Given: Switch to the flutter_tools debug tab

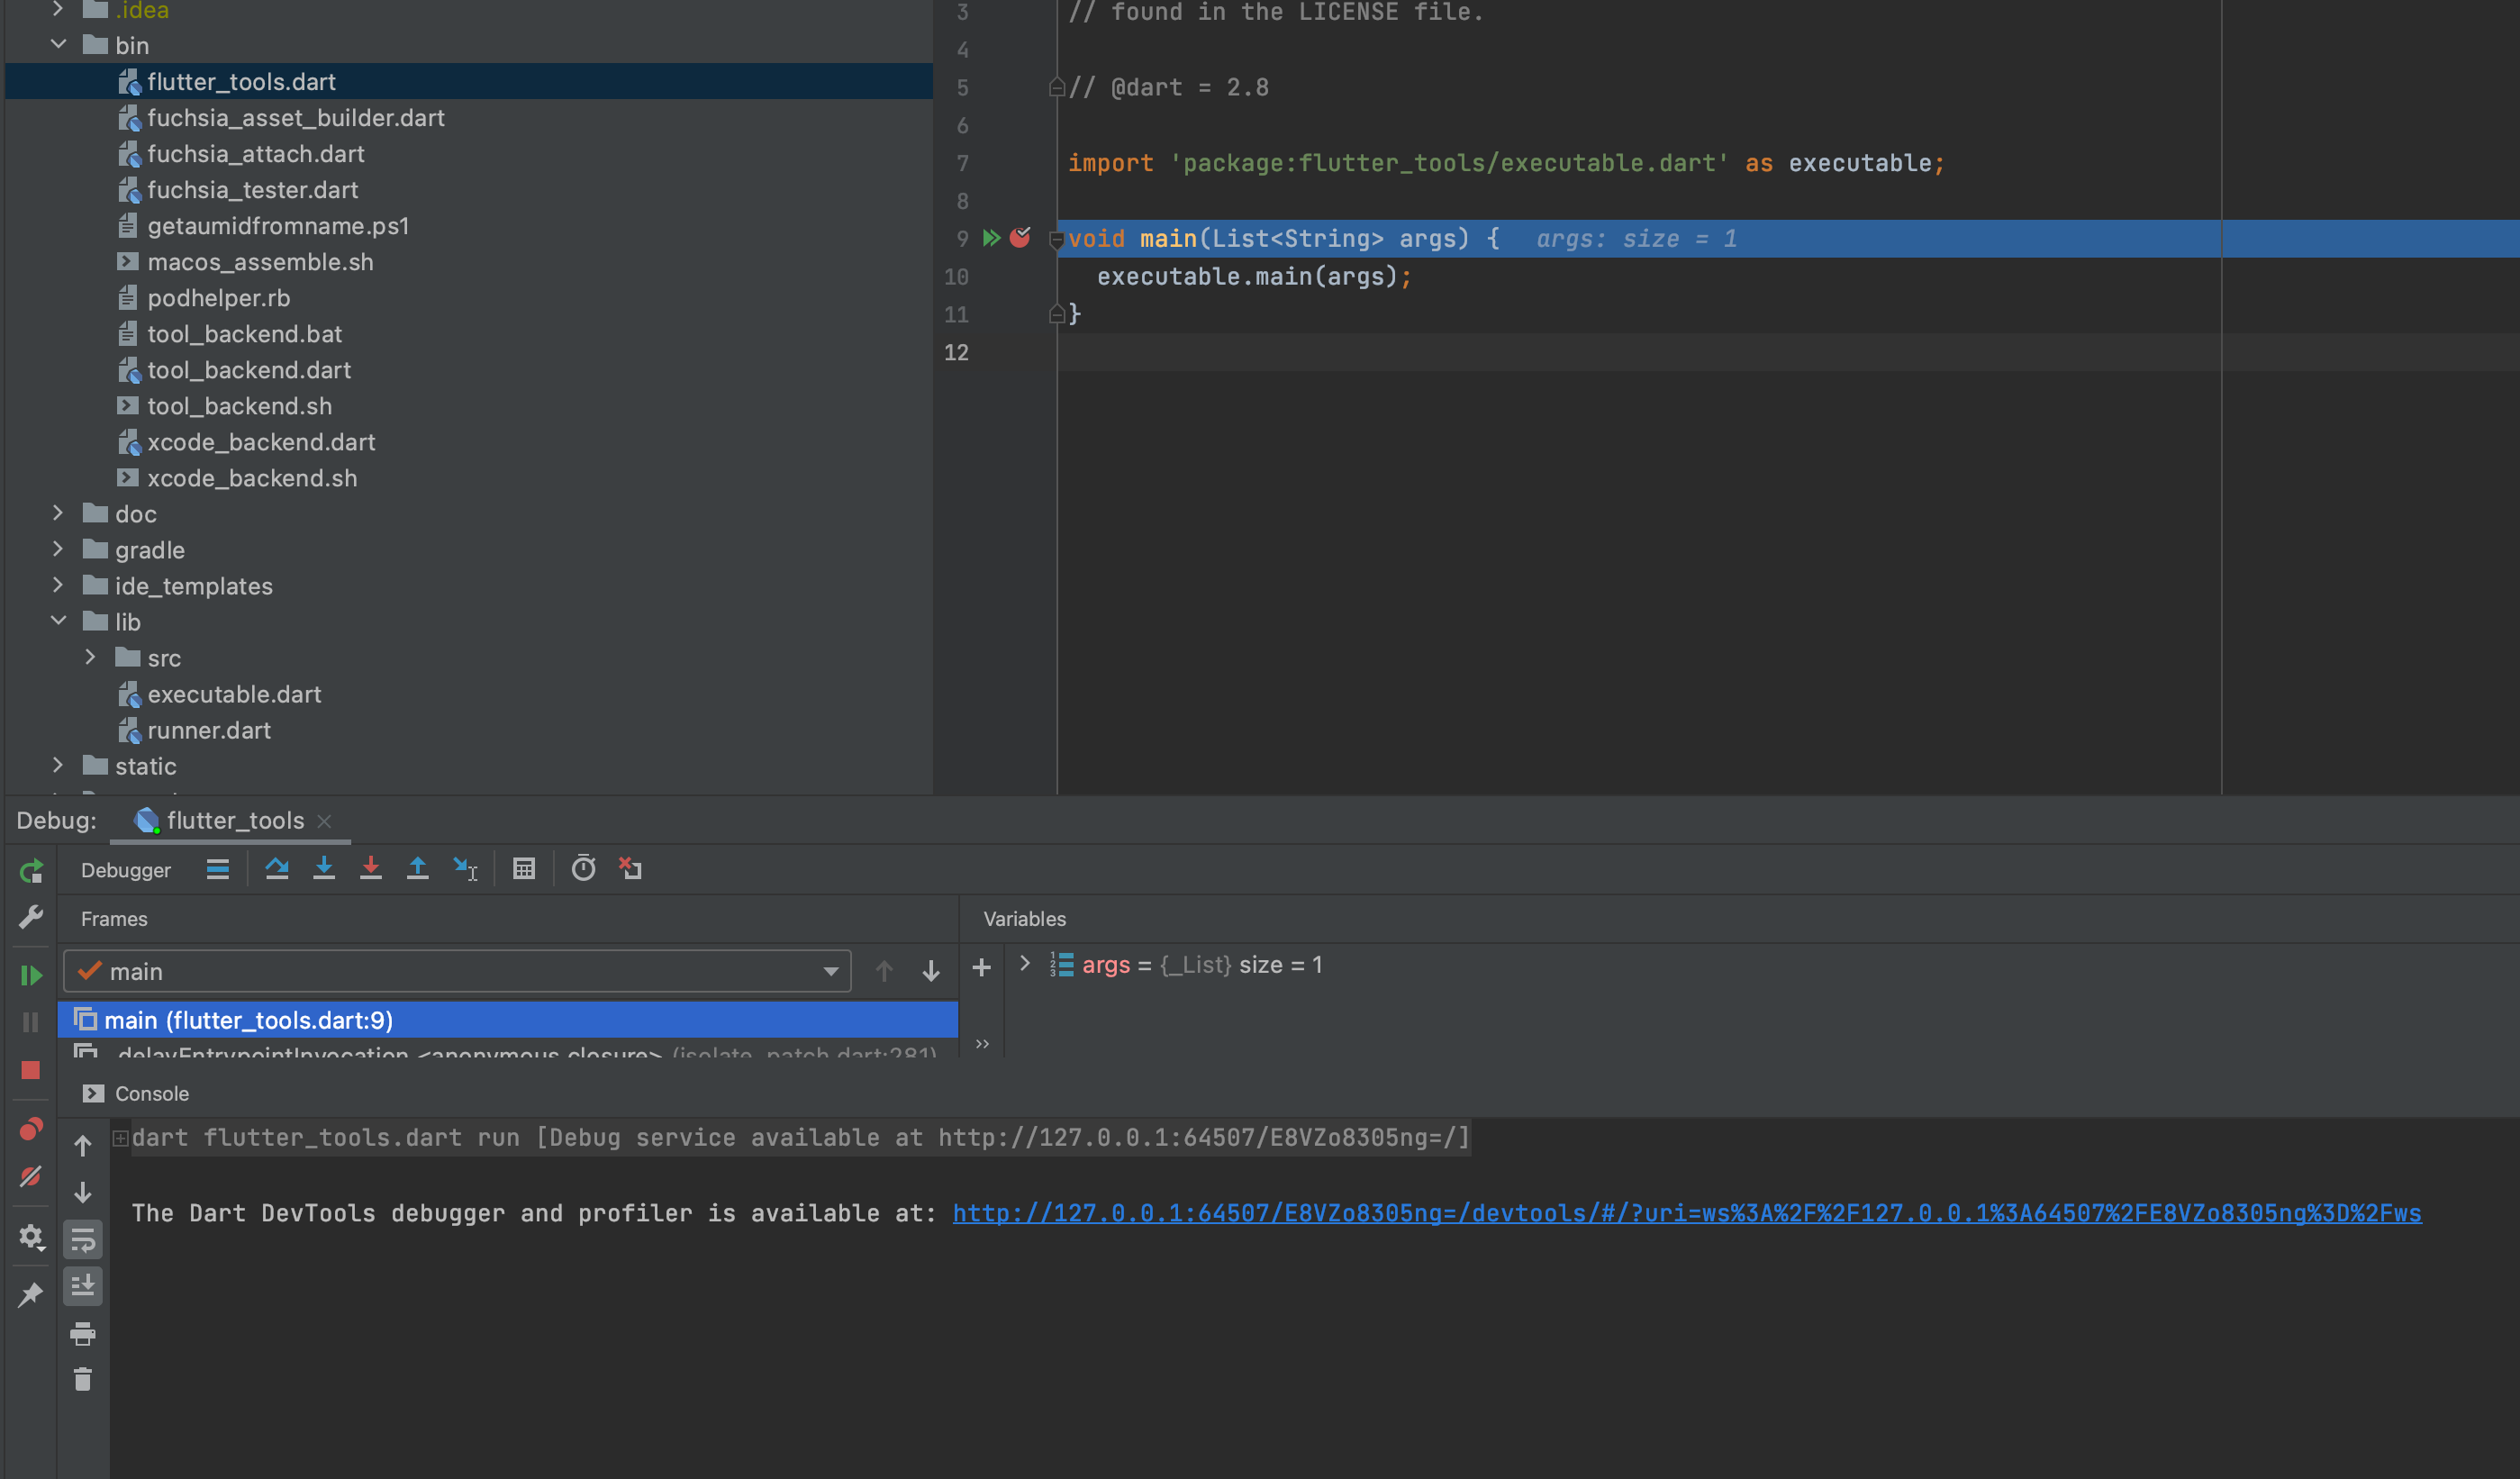Looking at the screenshot, I should (234, 820).
